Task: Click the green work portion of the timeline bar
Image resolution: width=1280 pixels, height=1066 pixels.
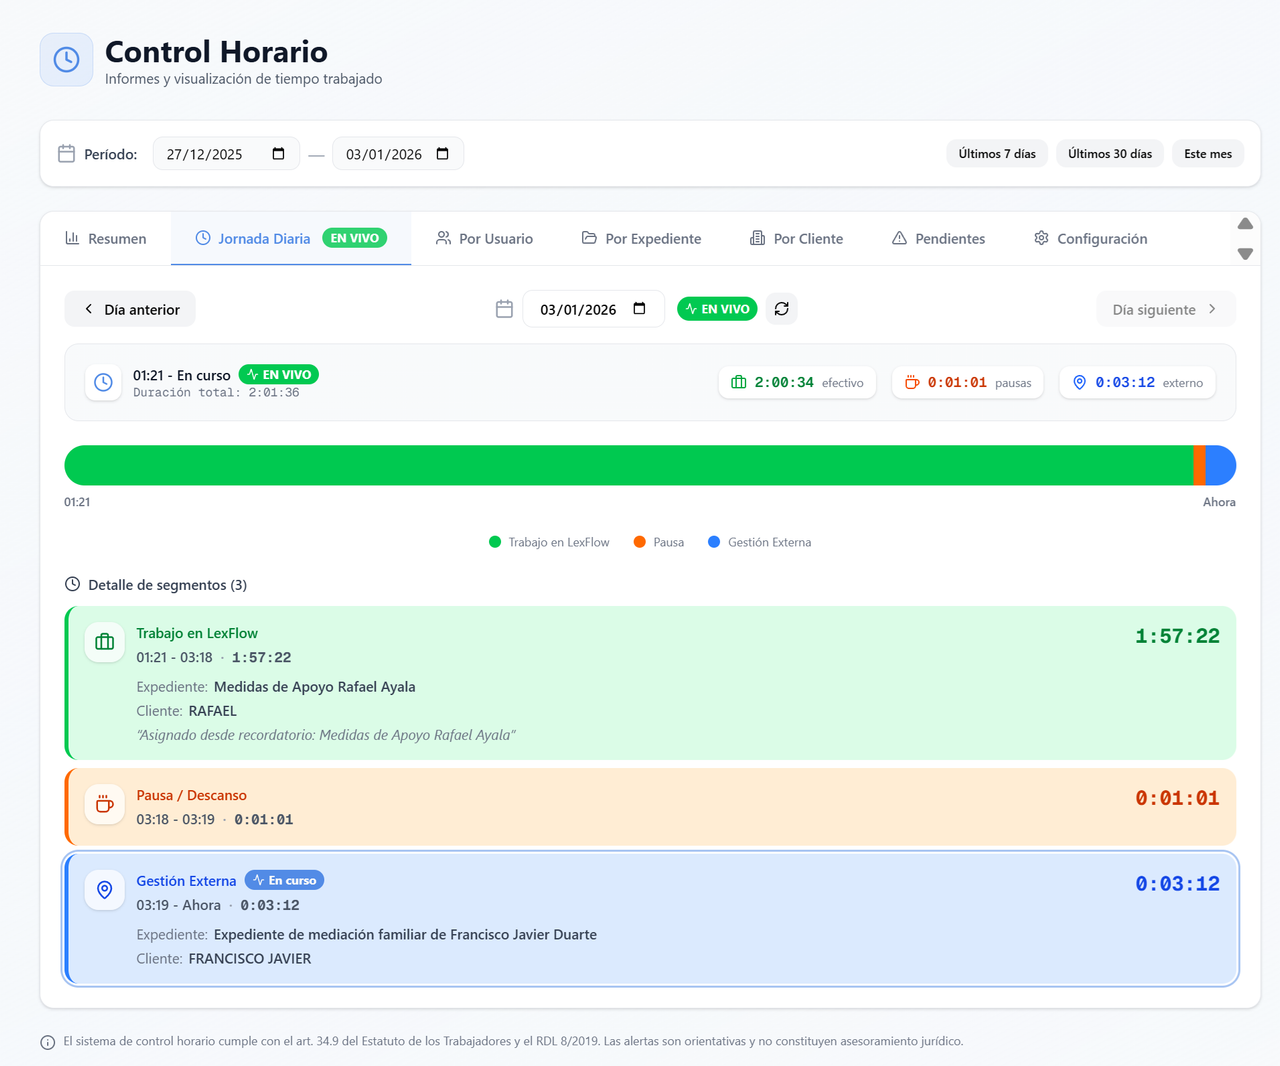Action: 629,465
